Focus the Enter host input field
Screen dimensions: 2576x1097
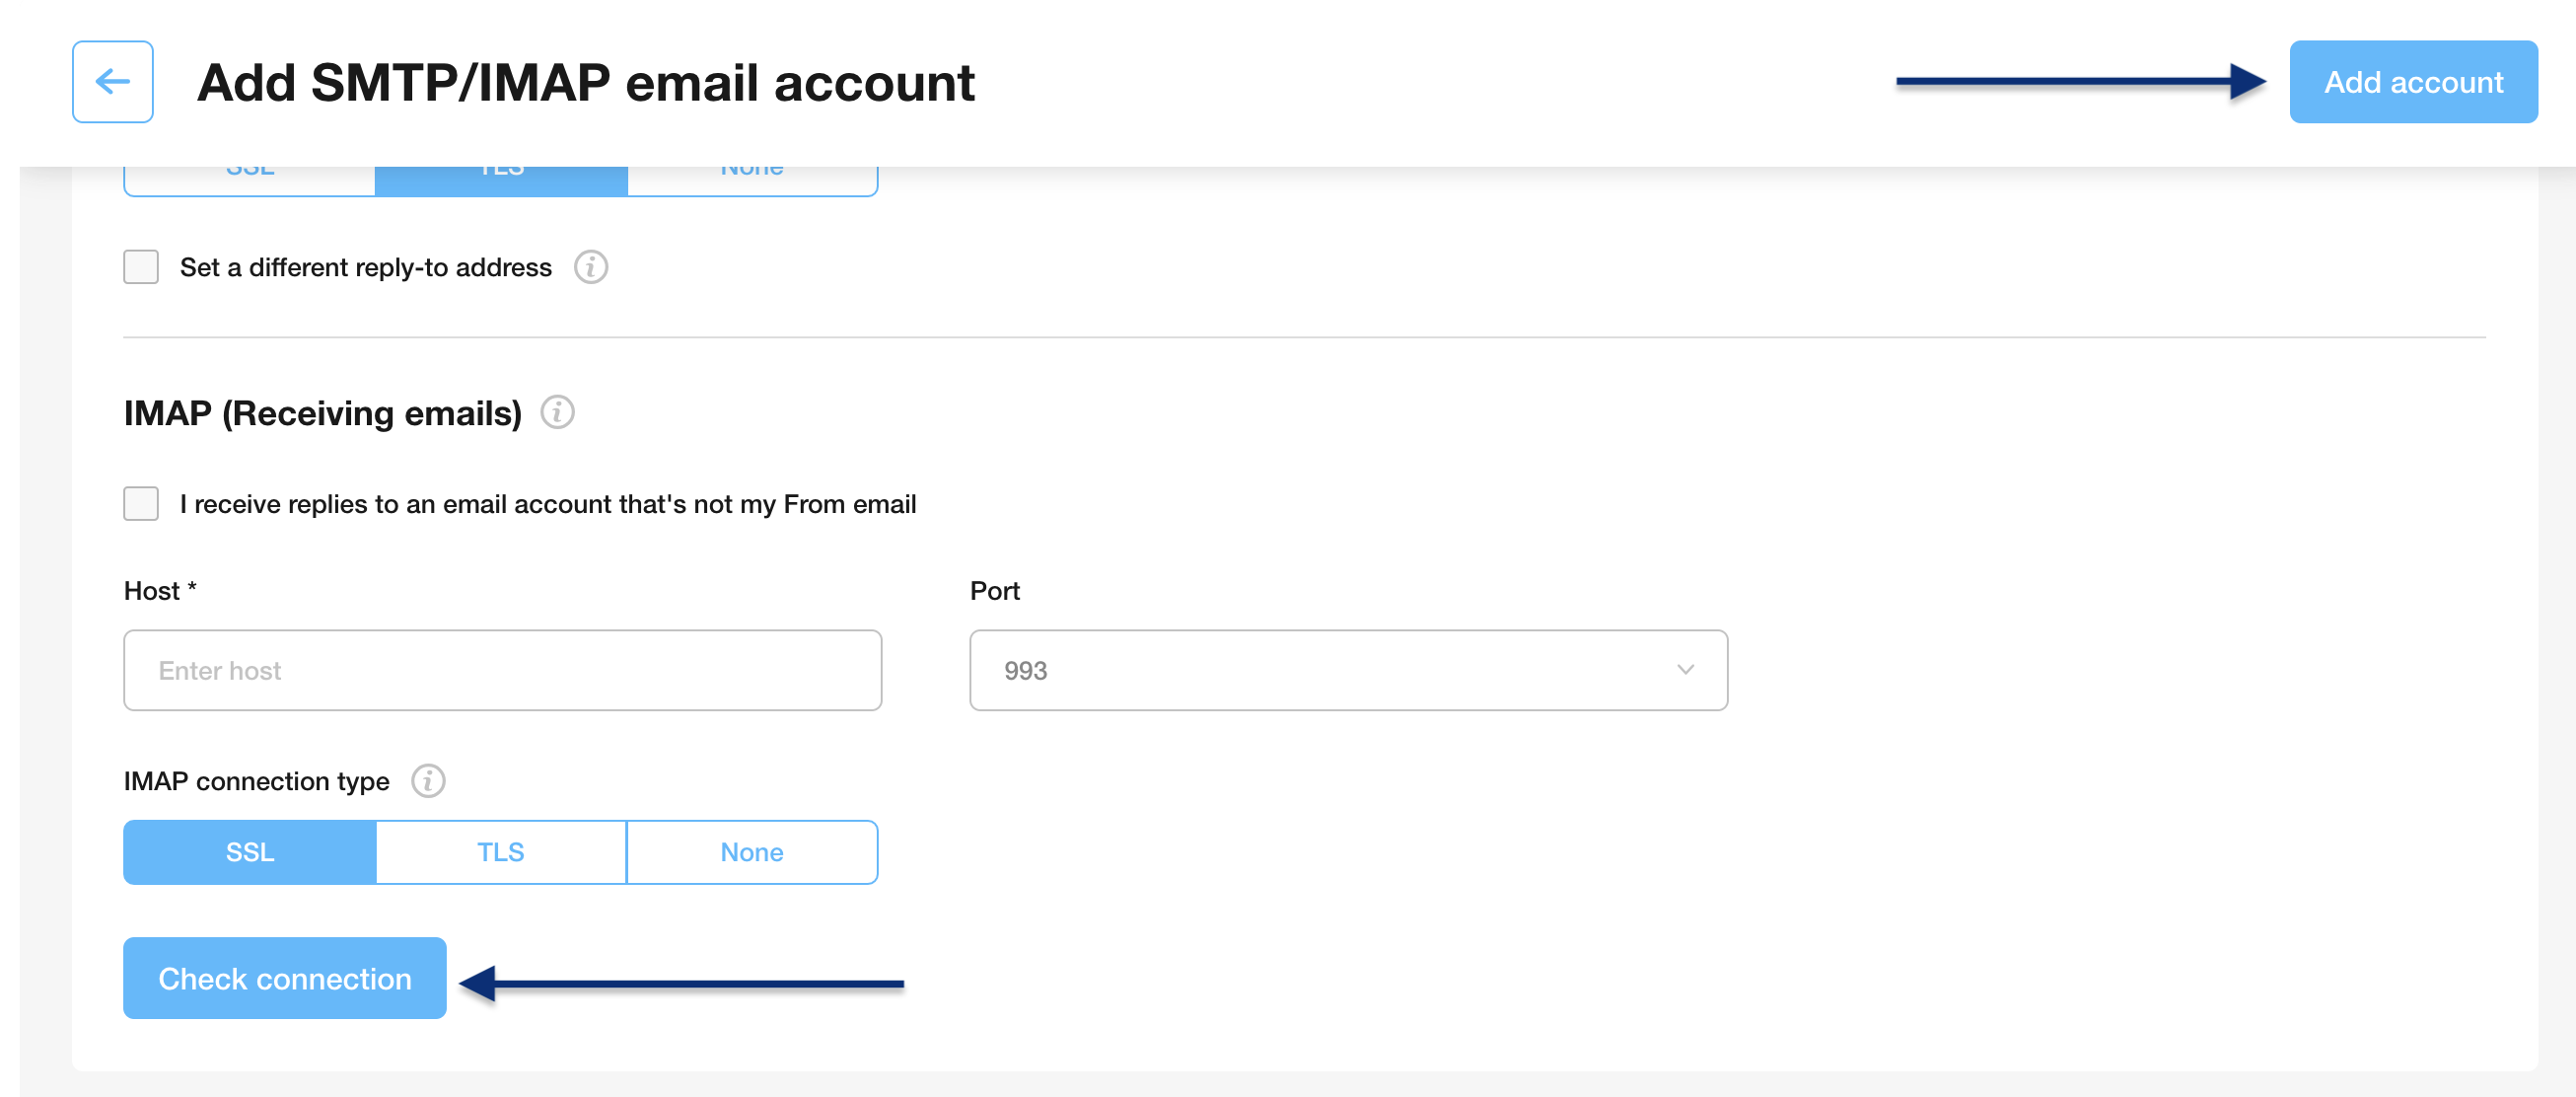coord(502,670)
